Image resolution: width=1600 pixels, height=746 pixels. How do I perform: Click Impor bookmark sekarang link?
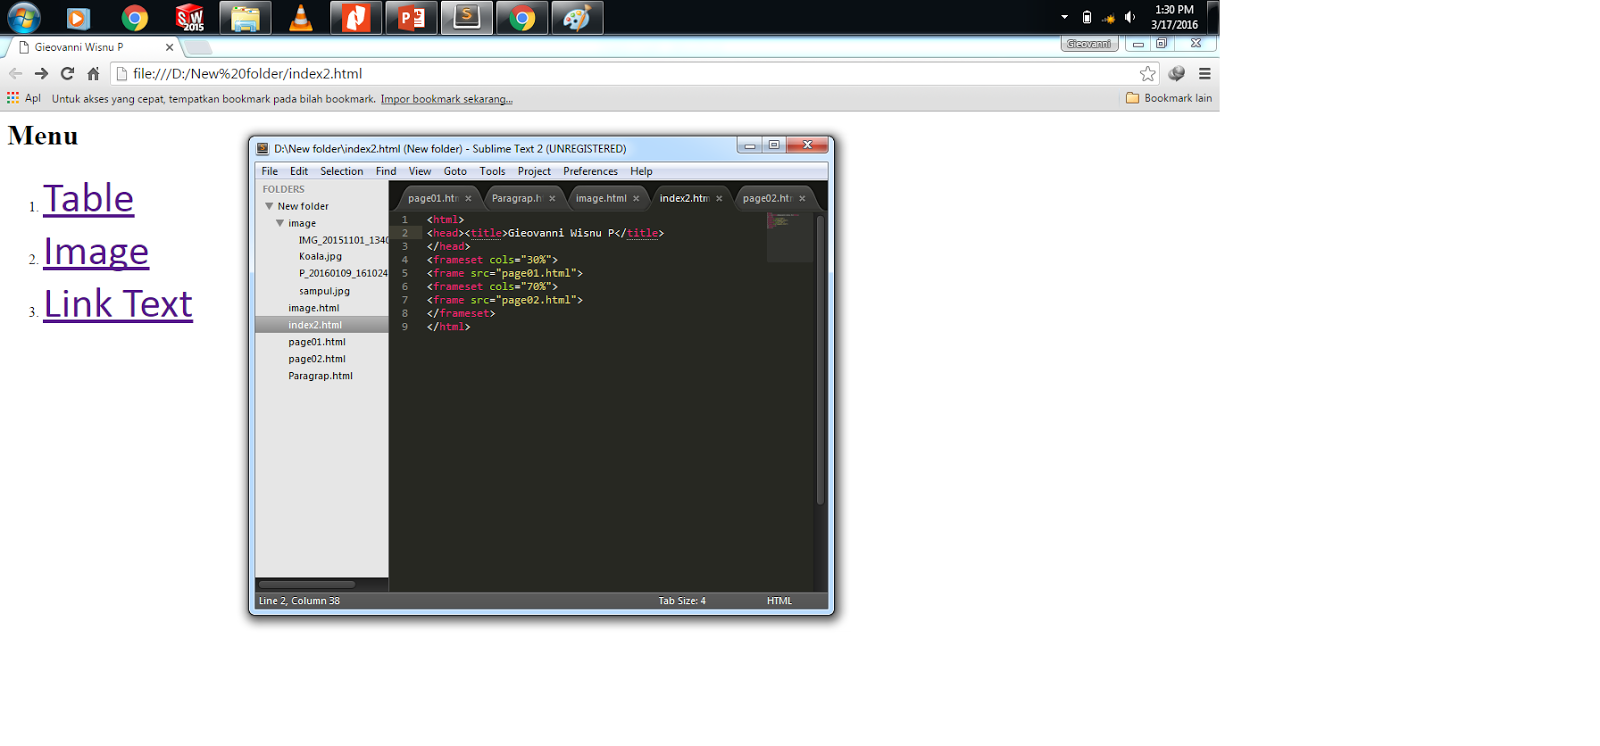click(446, 99)
